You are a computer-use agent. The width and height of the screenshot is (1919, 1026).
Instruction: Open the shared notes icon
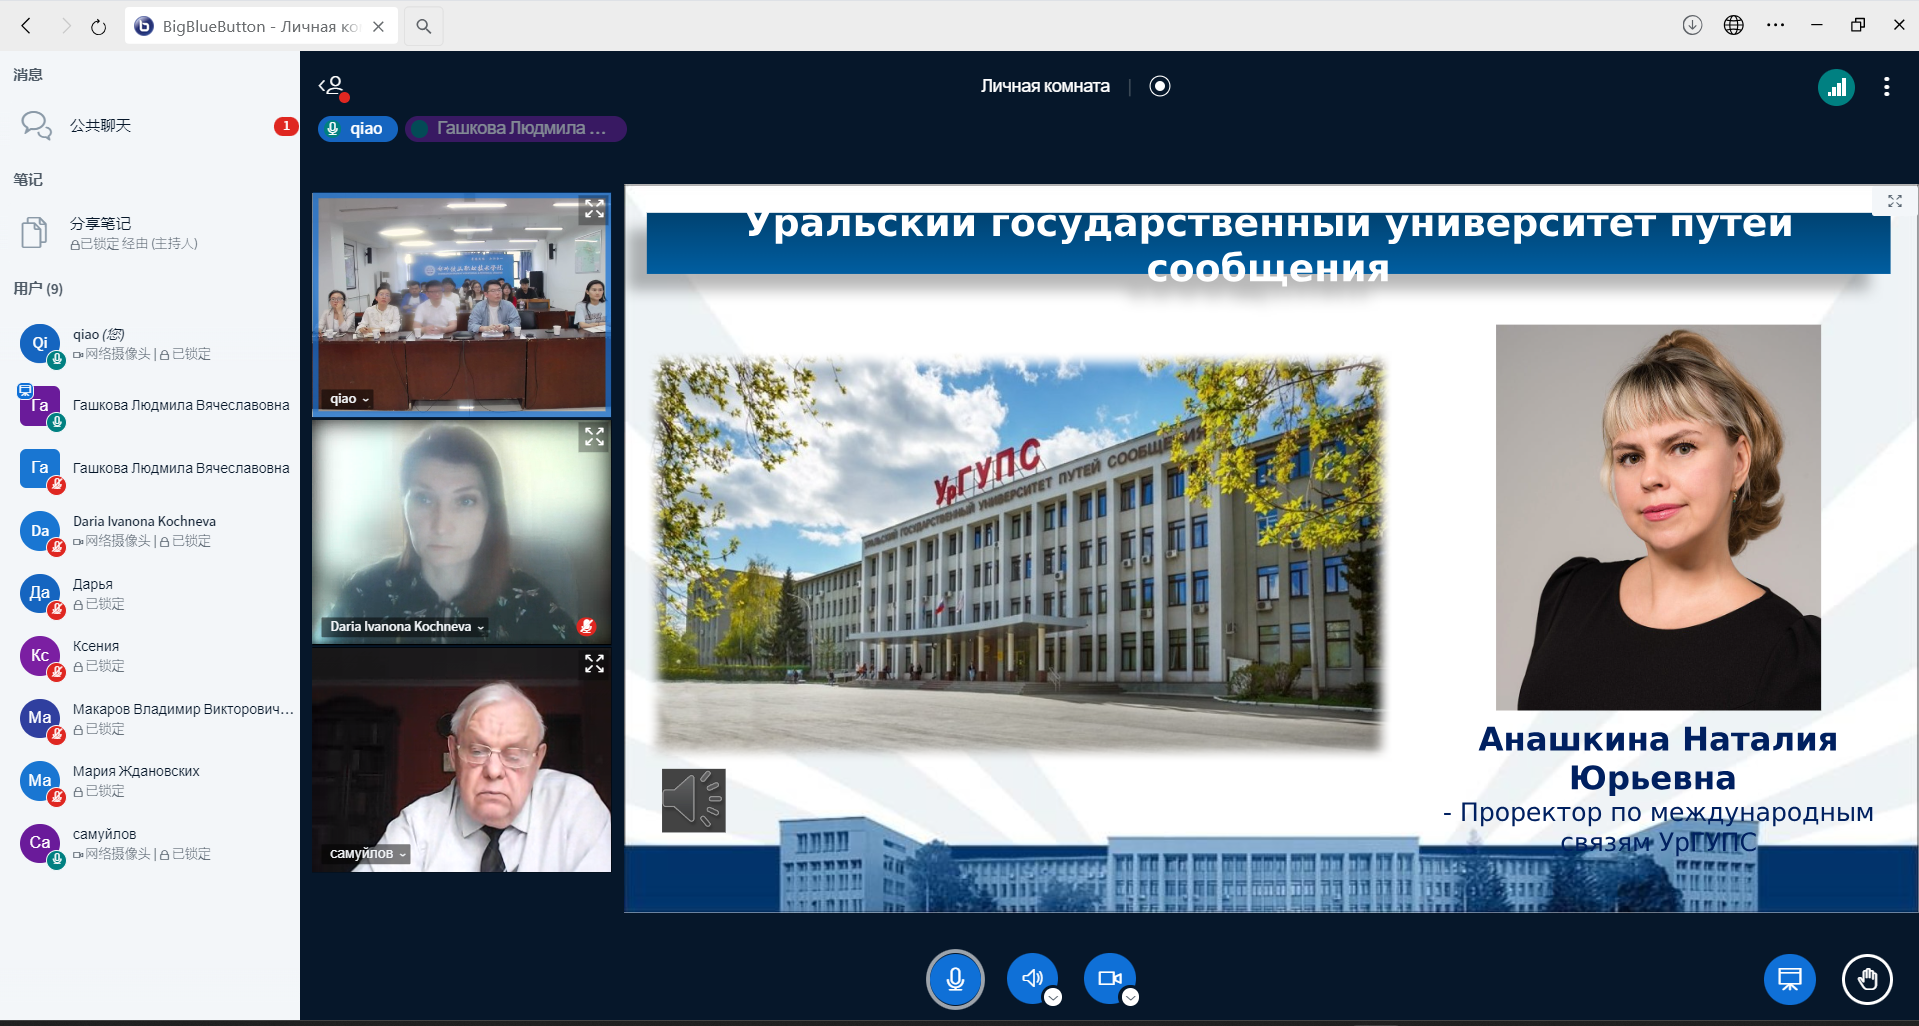pyautogui.click(x=34, y=232)
